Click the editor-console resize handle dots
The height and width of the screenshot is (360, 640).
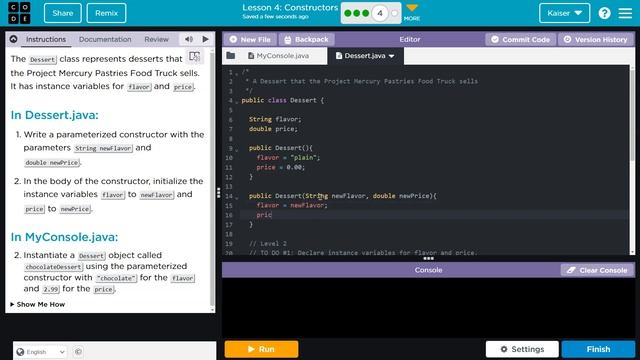428,258
